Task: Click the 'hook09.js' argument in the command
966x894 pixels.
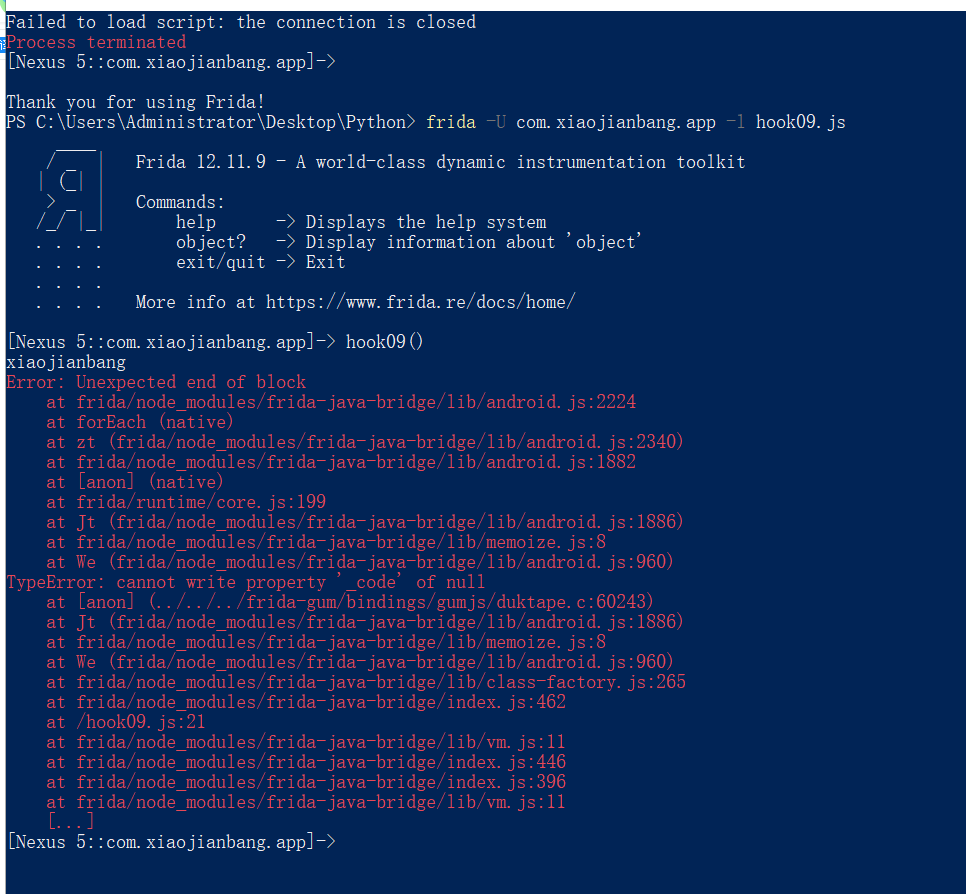Action: point(800,122)
